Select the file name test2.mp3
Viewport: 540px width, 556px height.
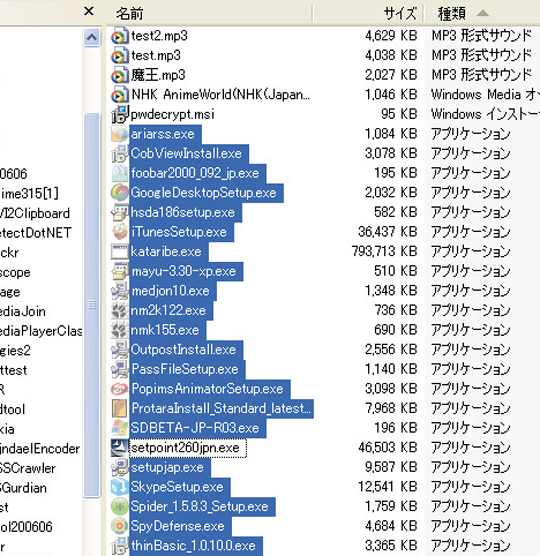[159, 36]
